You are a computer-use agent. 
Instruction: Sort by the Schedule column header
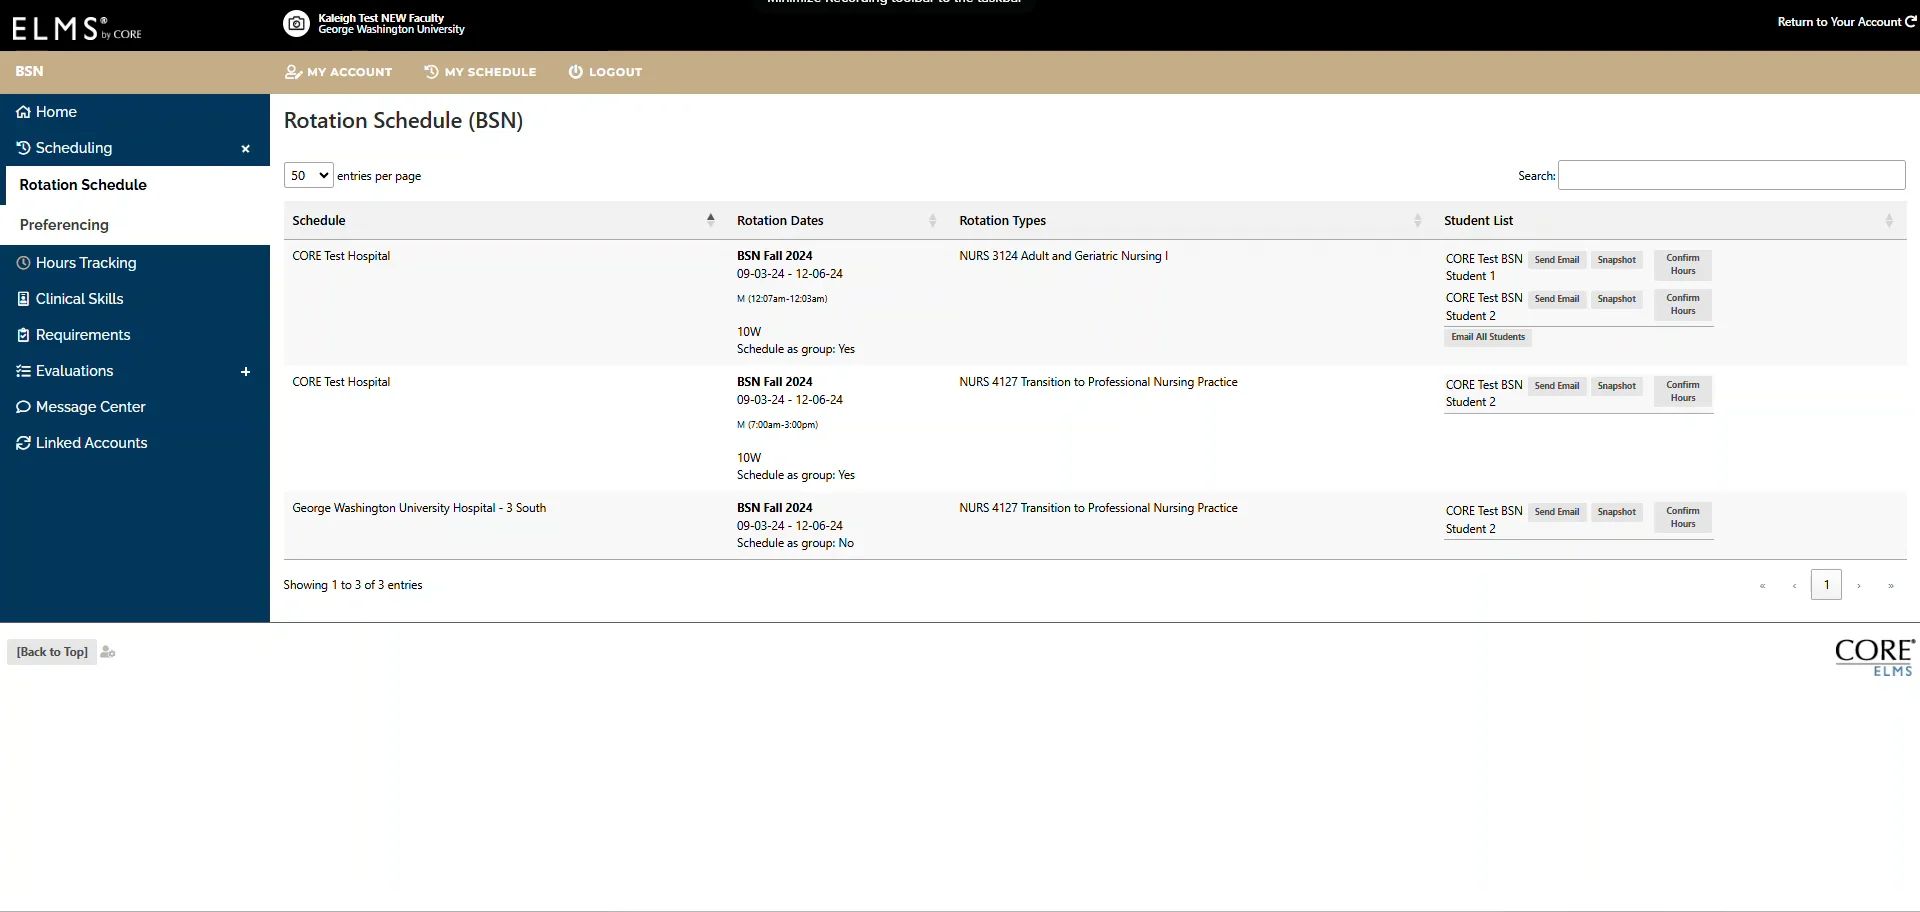point(504,221)
